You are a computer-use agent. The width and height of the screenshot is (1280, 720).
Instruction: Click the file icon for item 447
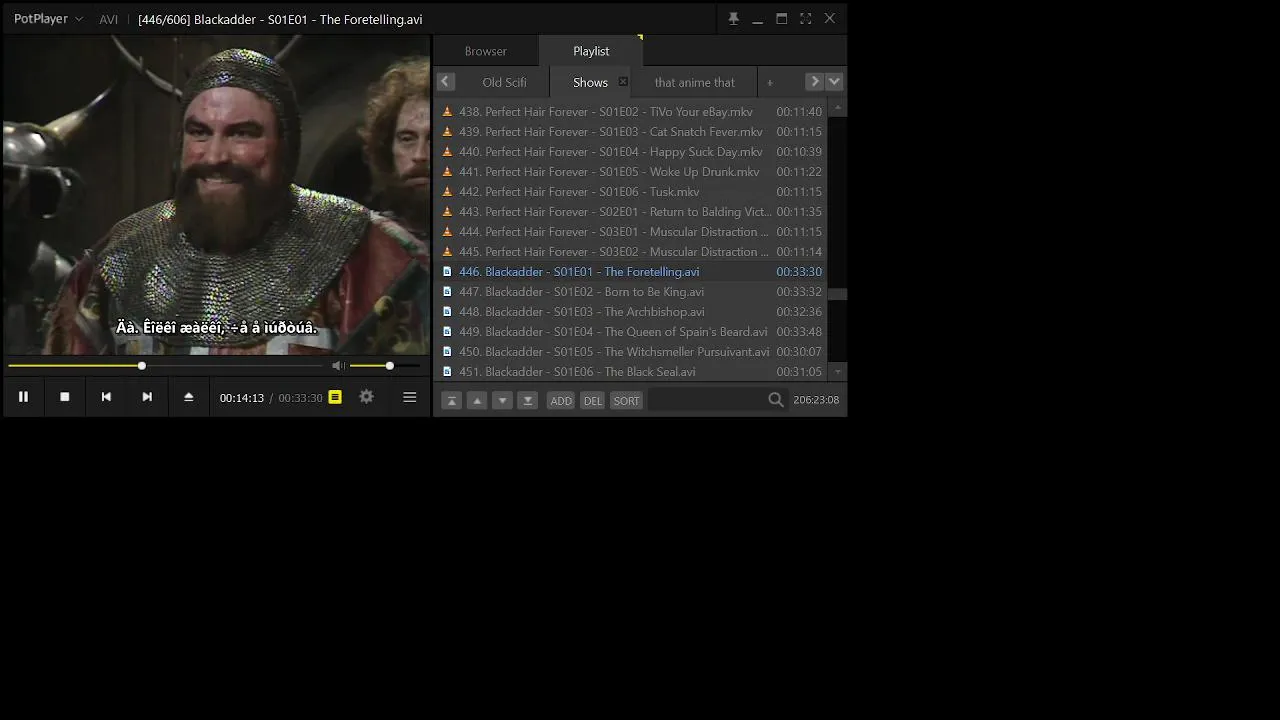(447, 292)
